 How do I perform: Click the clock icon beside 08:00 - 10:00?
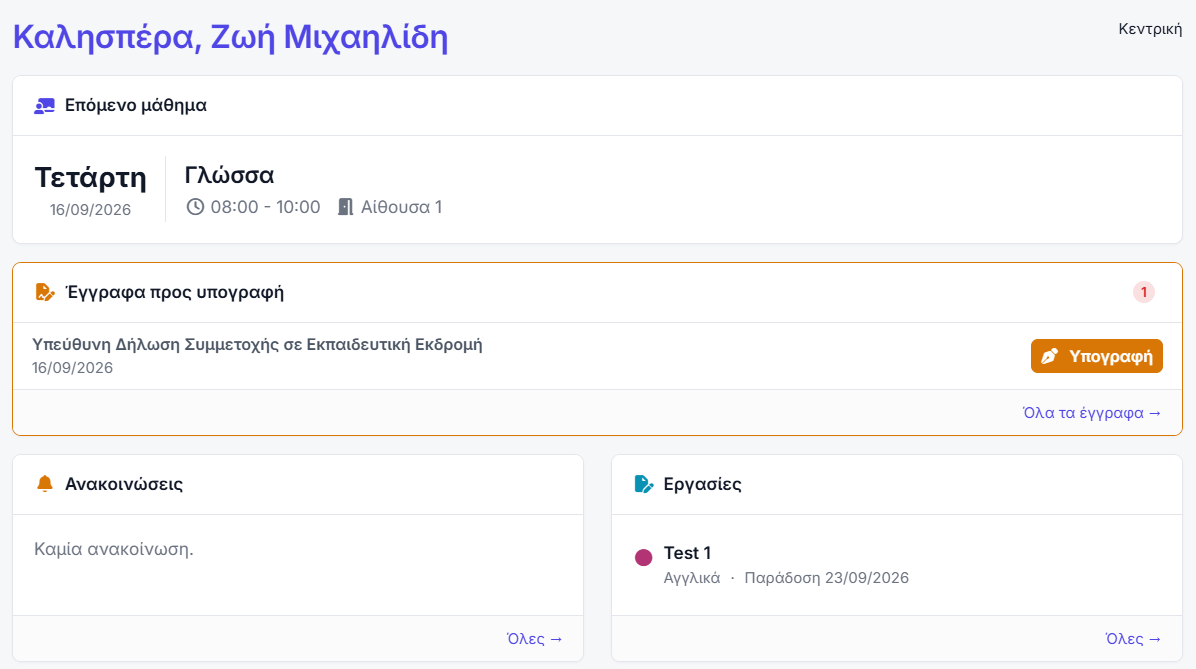pyautogui.click(x=195, y=207)
